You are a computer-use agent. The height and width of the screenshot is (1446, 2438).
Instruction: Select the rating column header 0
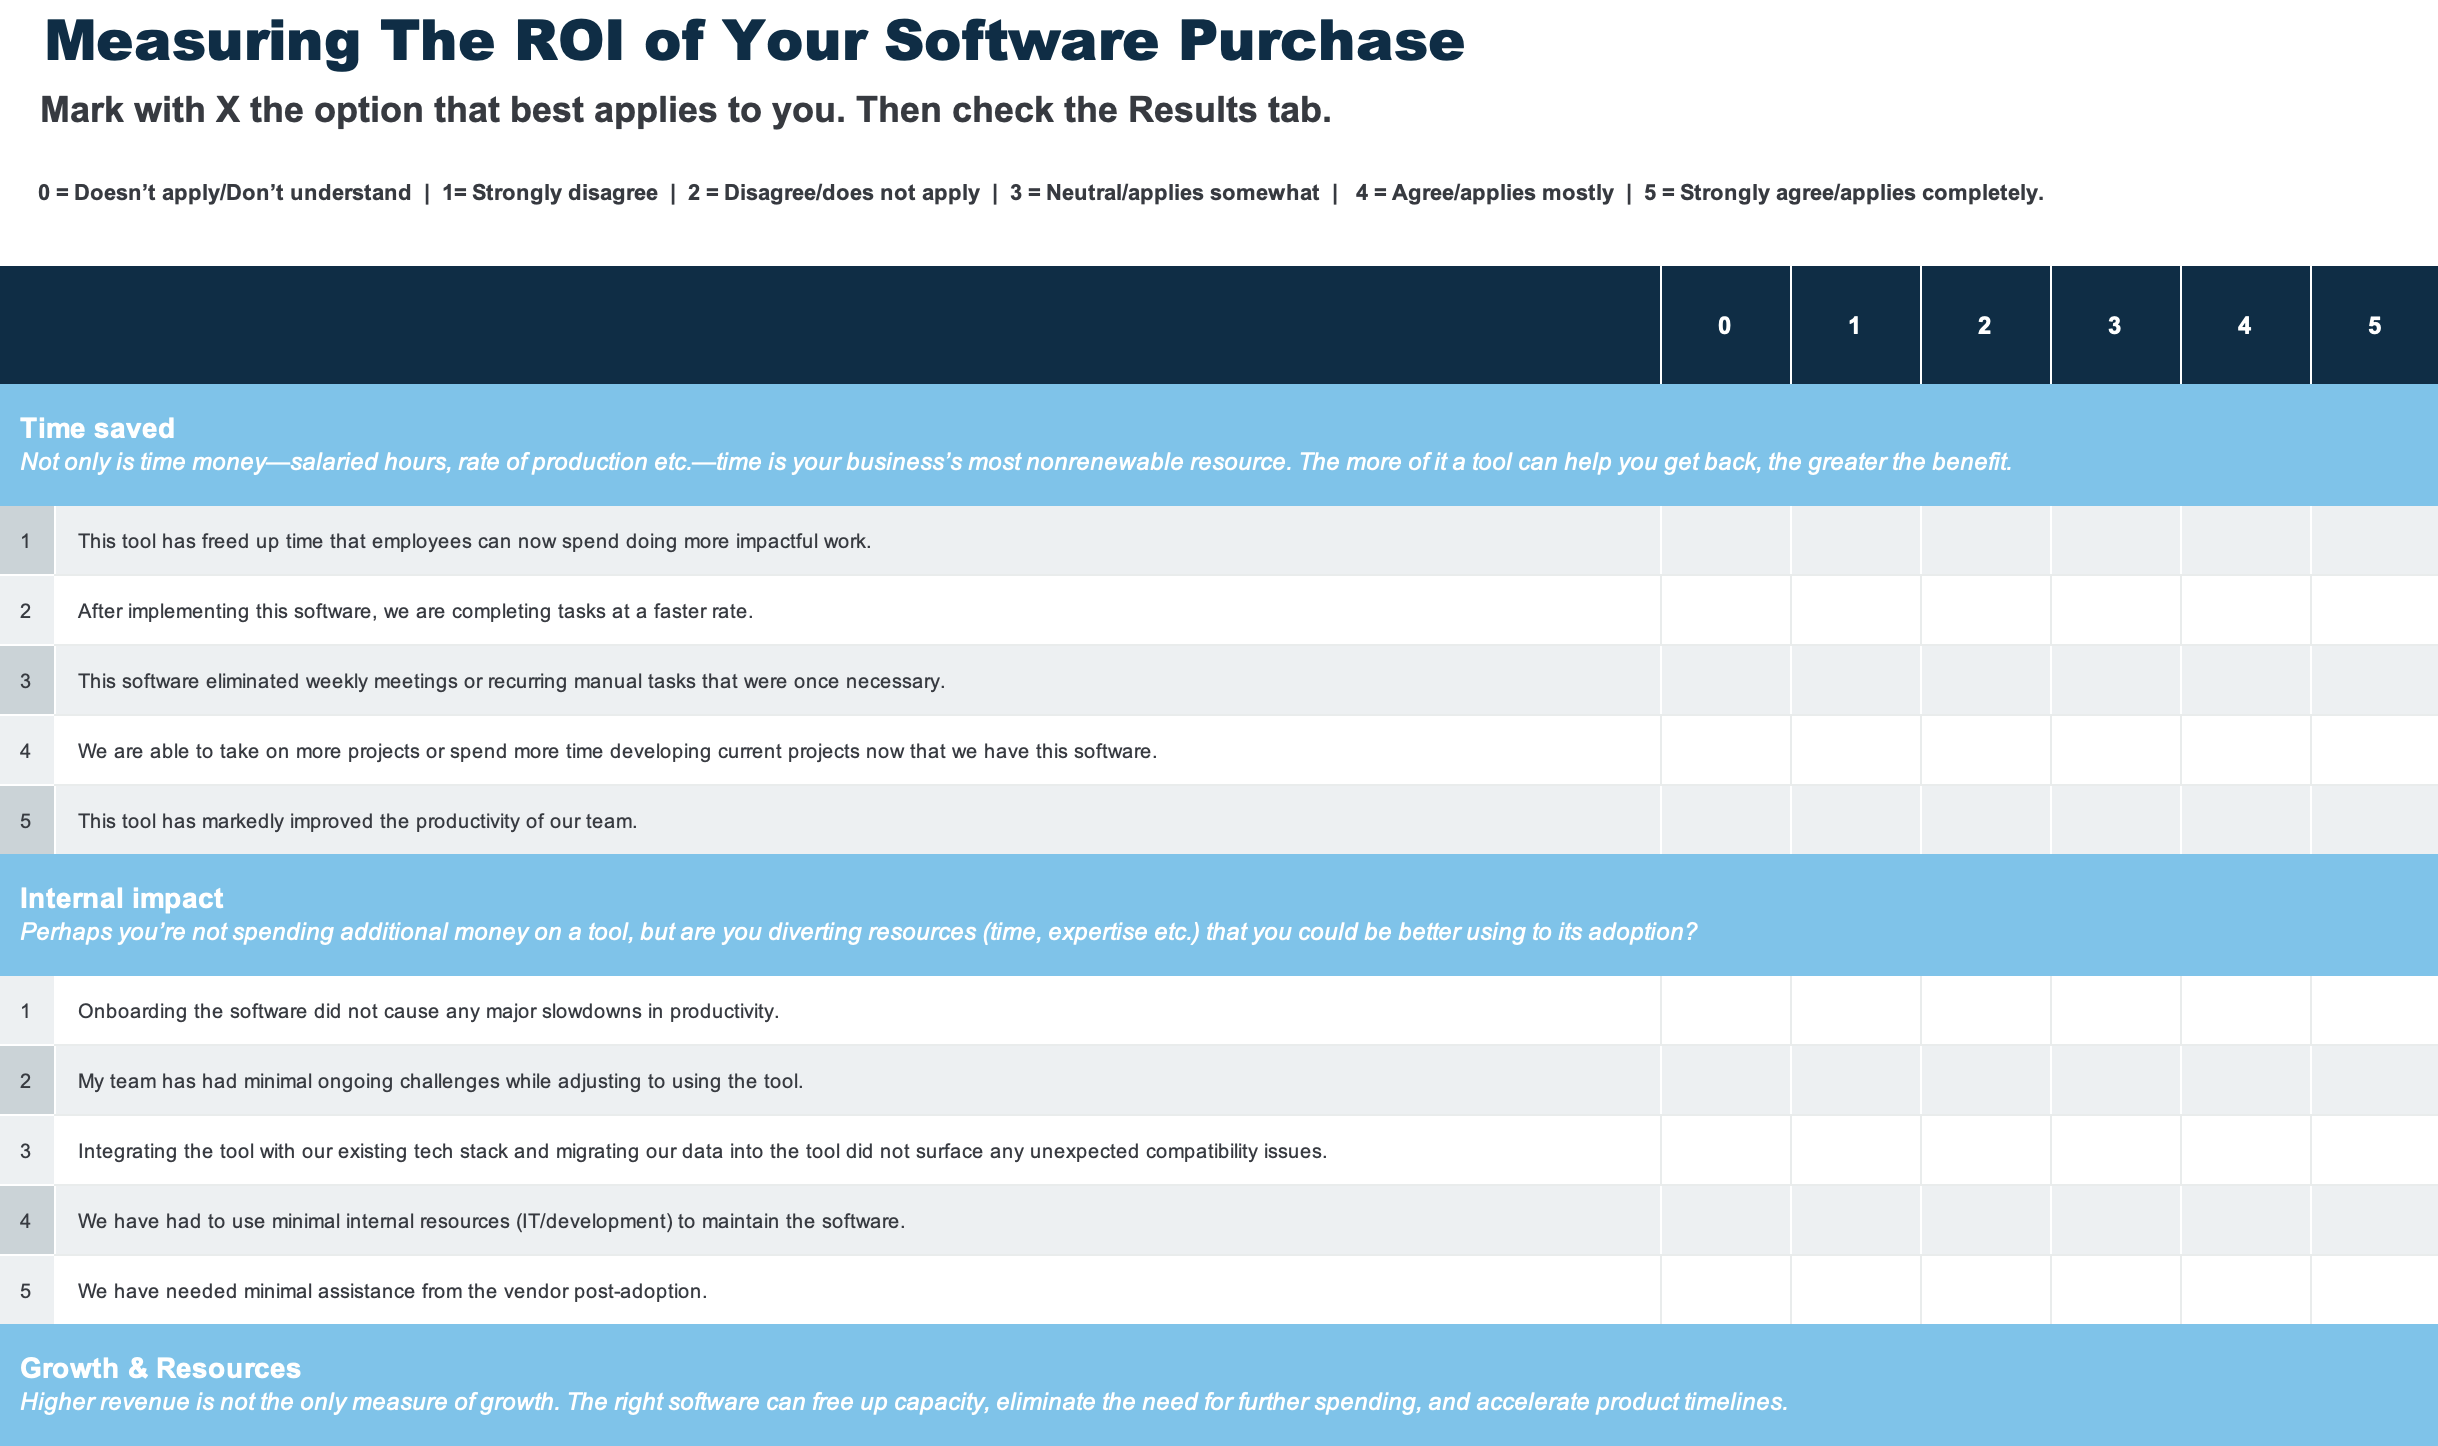[1724, 325]
